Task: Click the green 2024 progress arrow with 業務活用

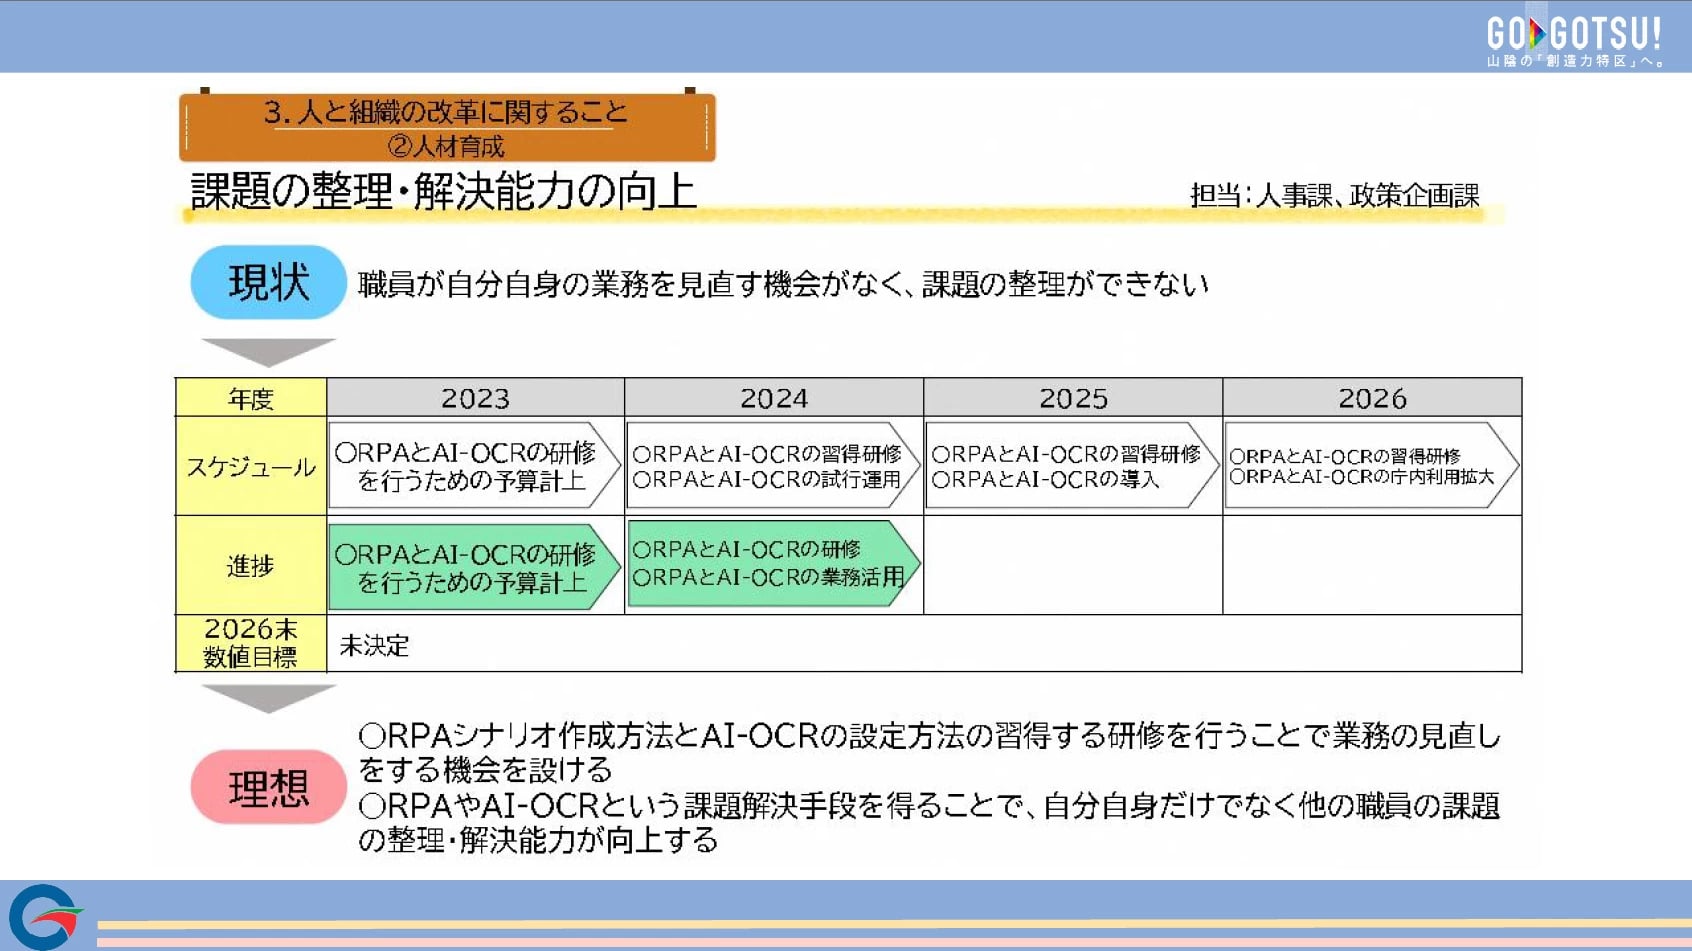Action: click(x=770, y=564)
